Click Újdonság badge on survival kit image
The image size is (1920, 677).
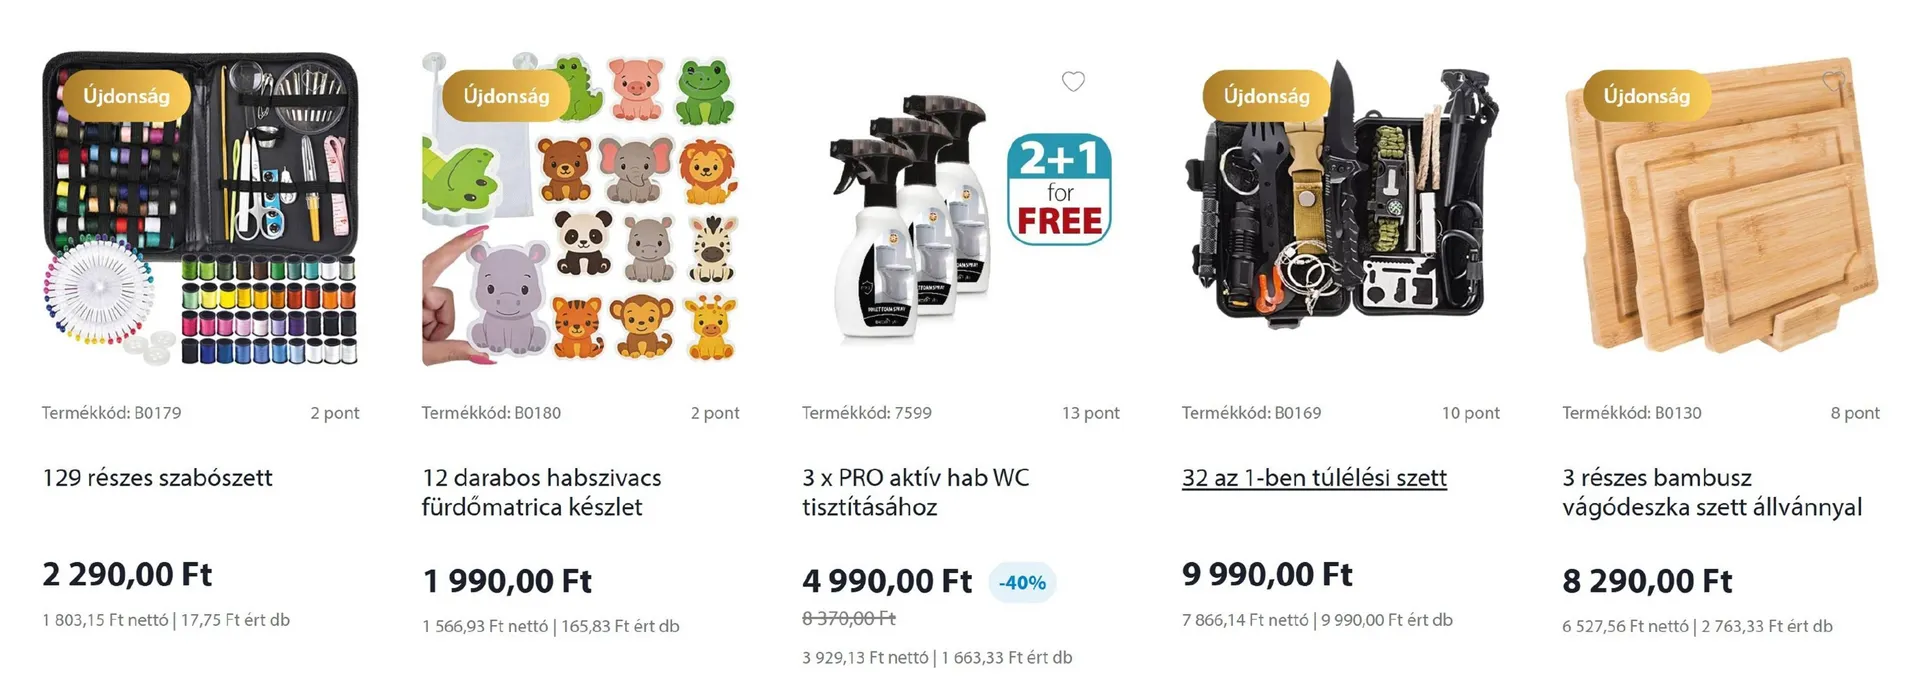pyautogui.click(x=1266, y=96)
